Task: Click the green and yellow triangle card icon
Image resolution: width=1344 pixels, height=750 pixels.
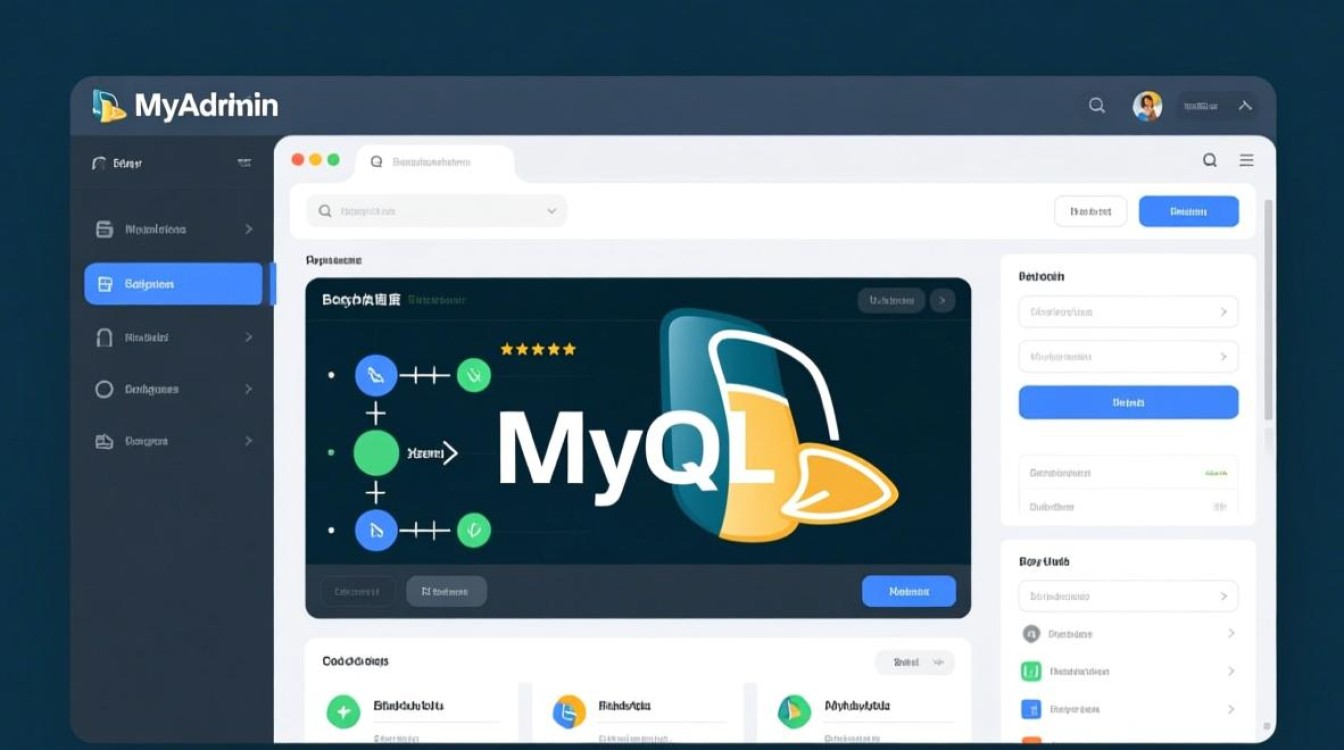Action: [794, 711]
